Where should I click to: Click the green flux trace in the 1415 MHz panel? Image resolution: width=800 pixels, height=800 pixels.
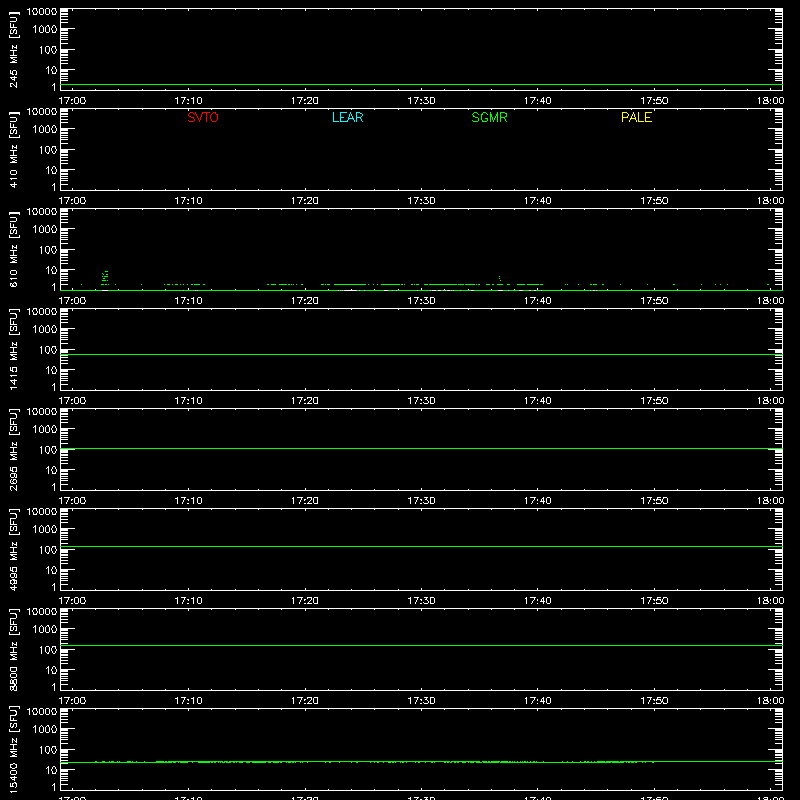coord(421,354)
